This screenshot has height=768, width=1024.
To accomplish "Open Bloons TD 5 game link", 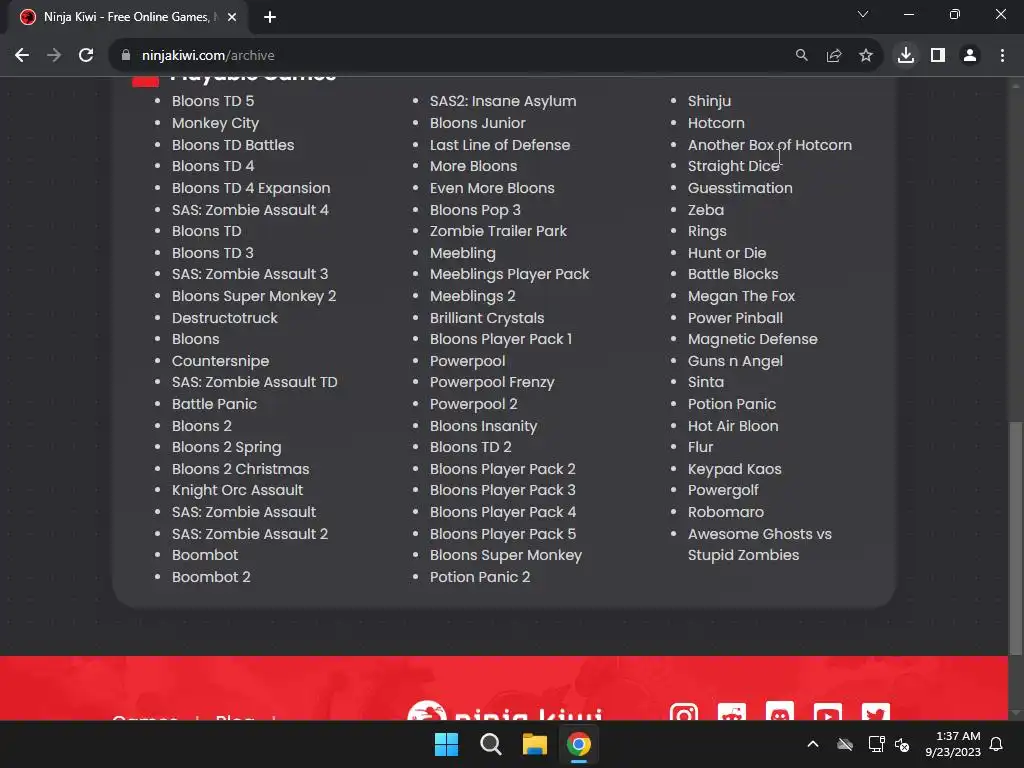I will [213, 101].
